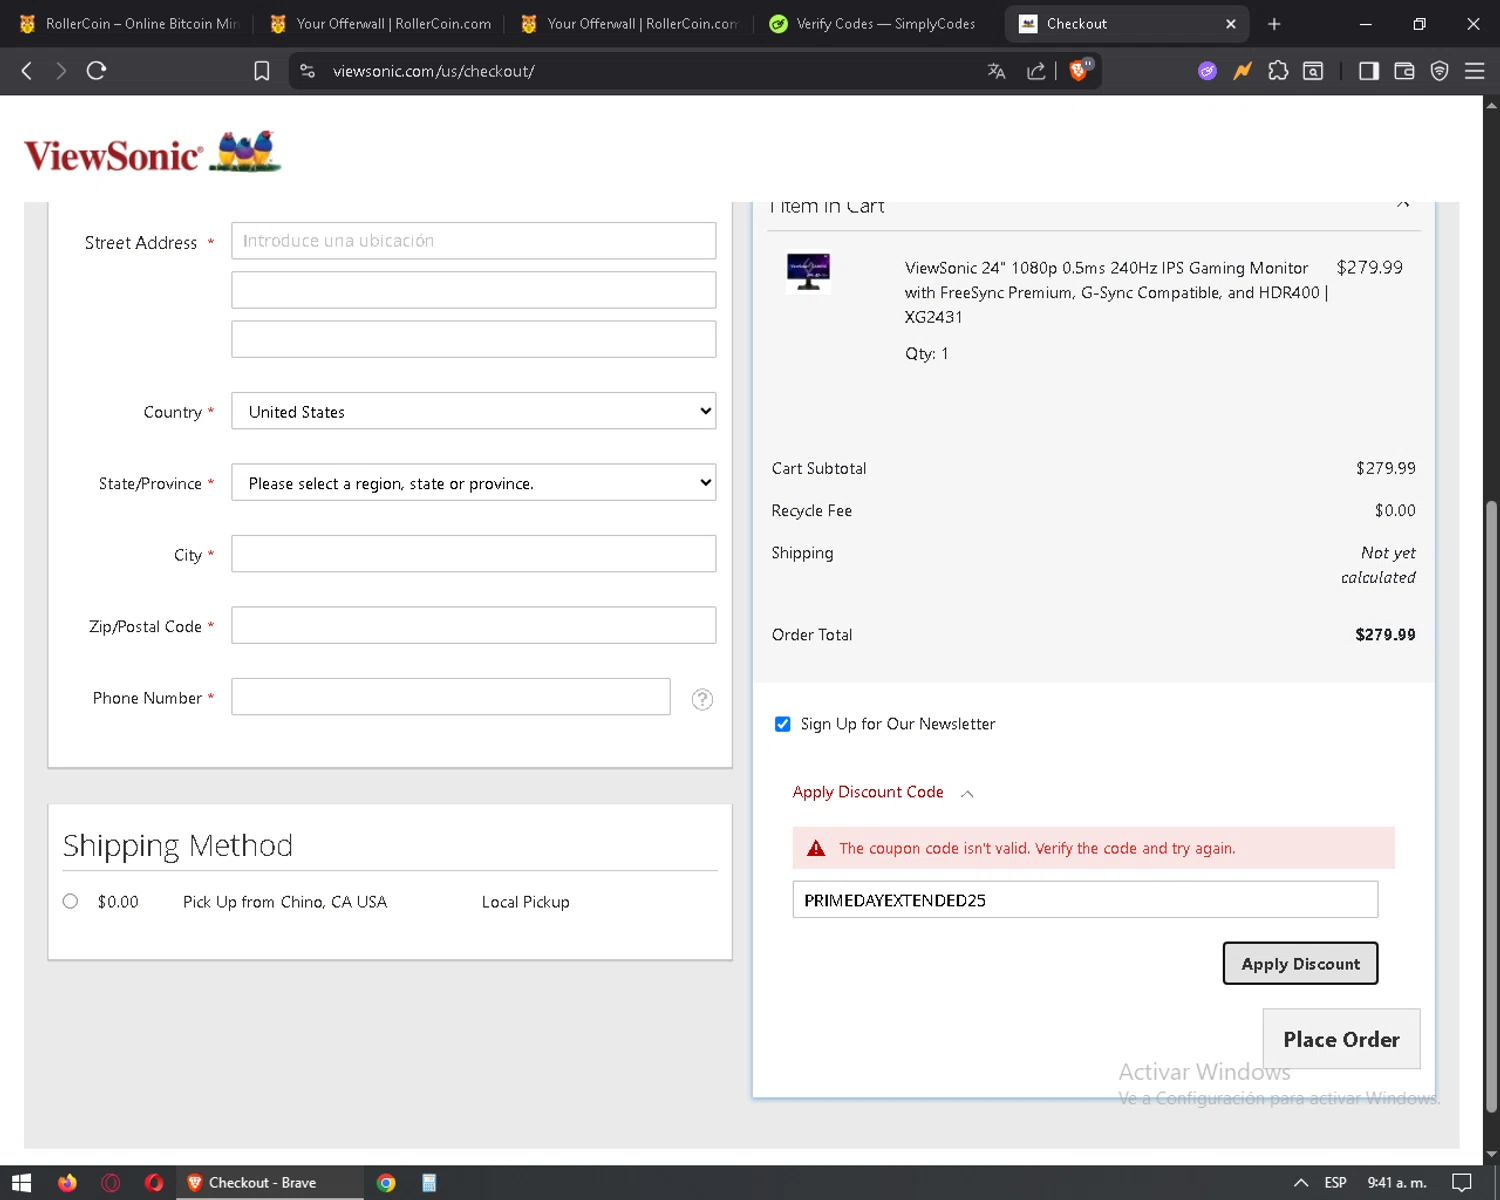Click the 9:41 a. m. clock

tap(1397, 1183)
